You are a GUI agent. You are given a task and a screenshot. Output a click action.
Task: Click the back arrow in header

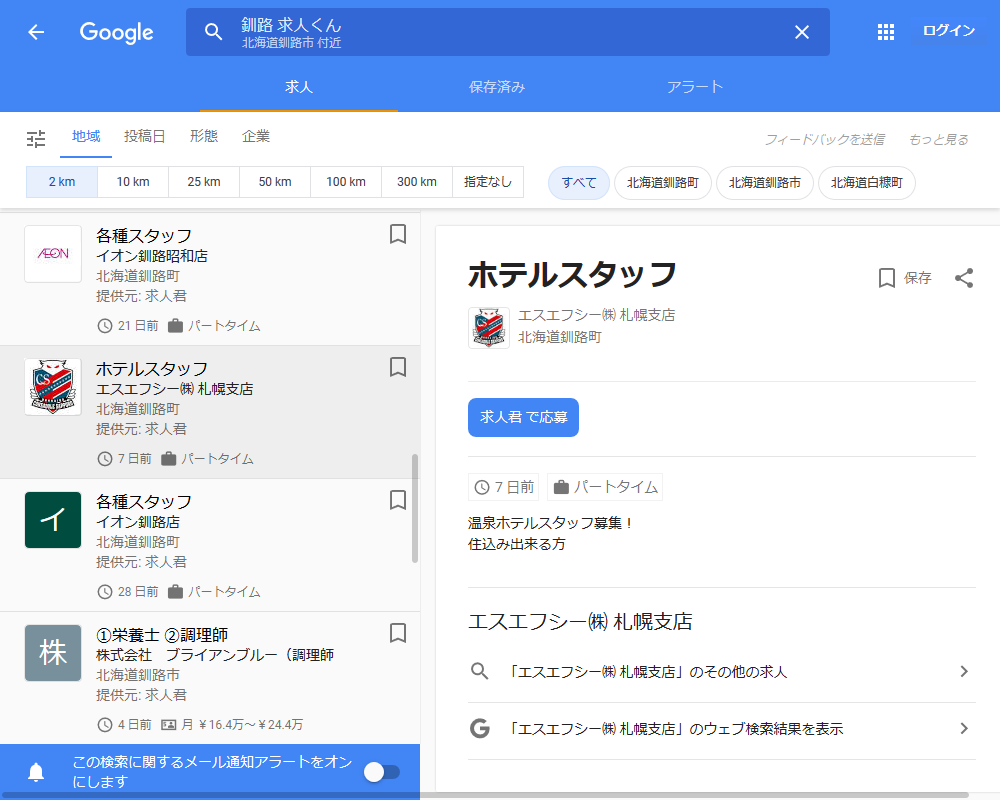(x=36, y=32)
